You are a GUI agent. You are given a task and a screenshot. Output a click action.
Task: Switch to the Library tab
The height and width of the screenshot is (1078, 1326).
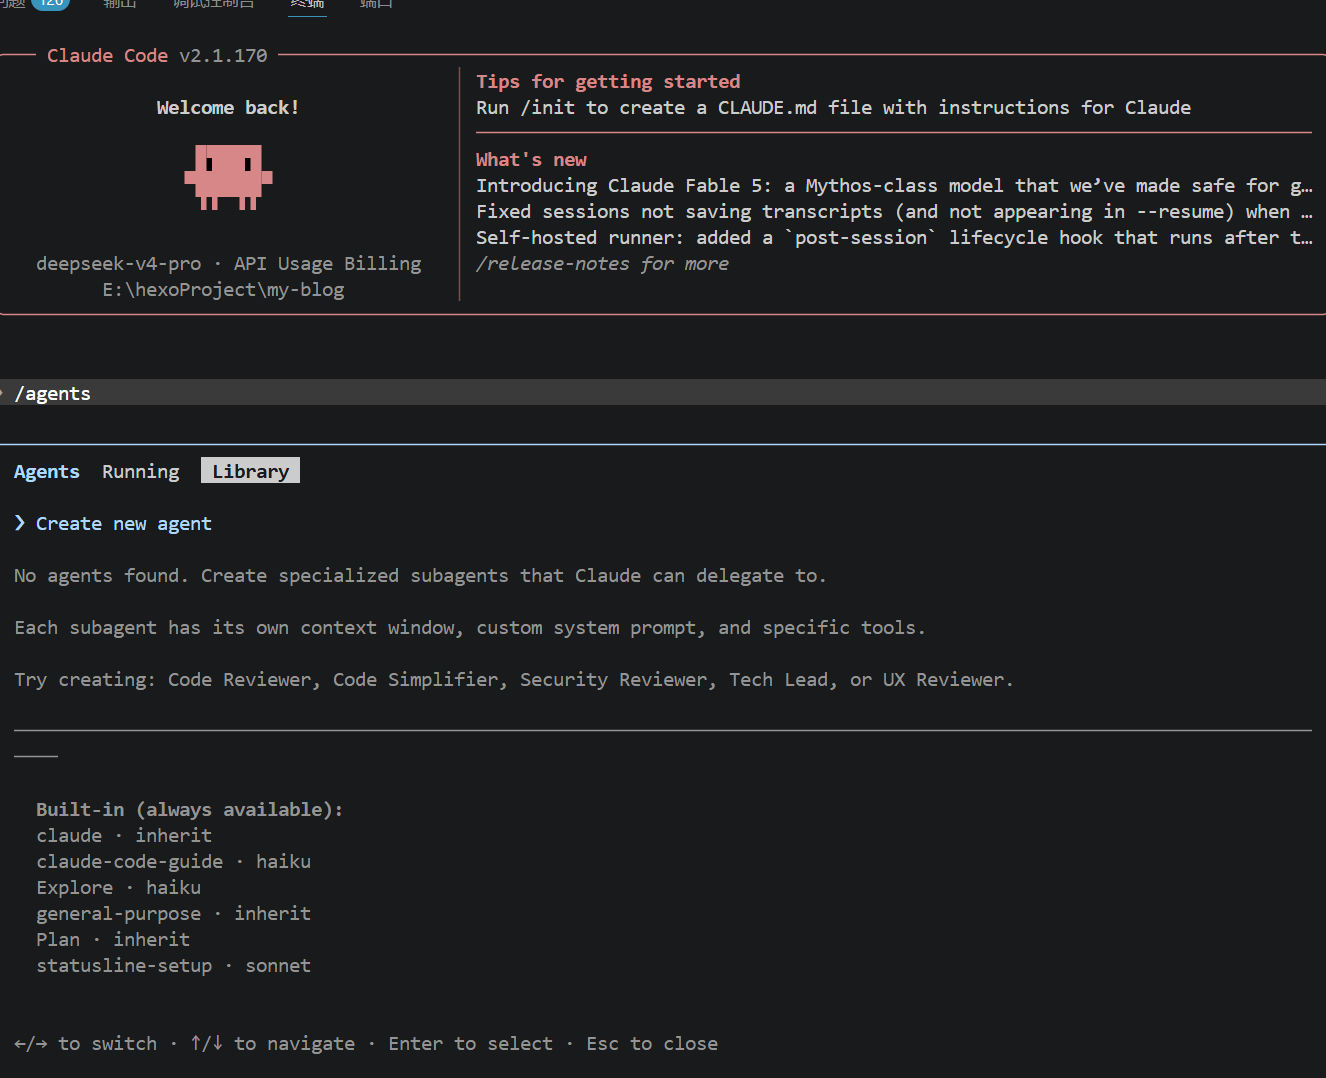pos(250,471)
